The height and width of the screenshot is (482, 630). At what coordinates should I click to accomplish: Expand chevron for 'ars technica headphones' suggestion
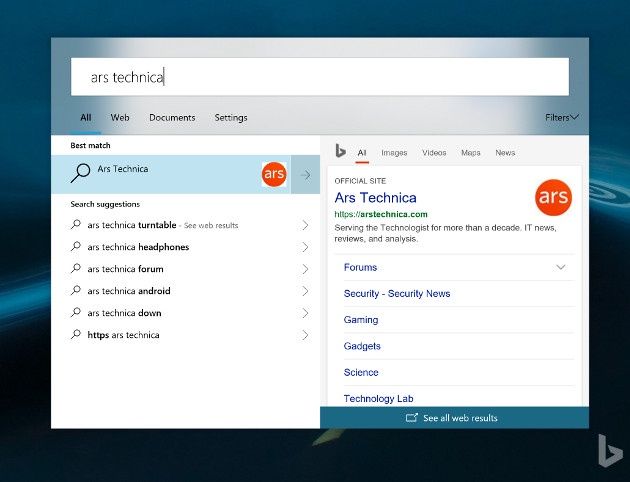click(x=305, y=247)
